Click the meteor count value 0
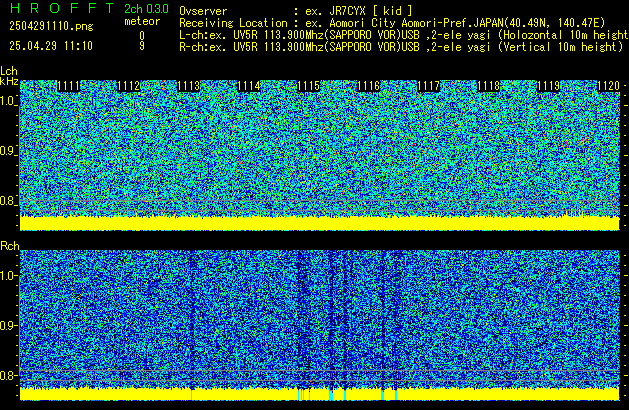 [142, 36]
